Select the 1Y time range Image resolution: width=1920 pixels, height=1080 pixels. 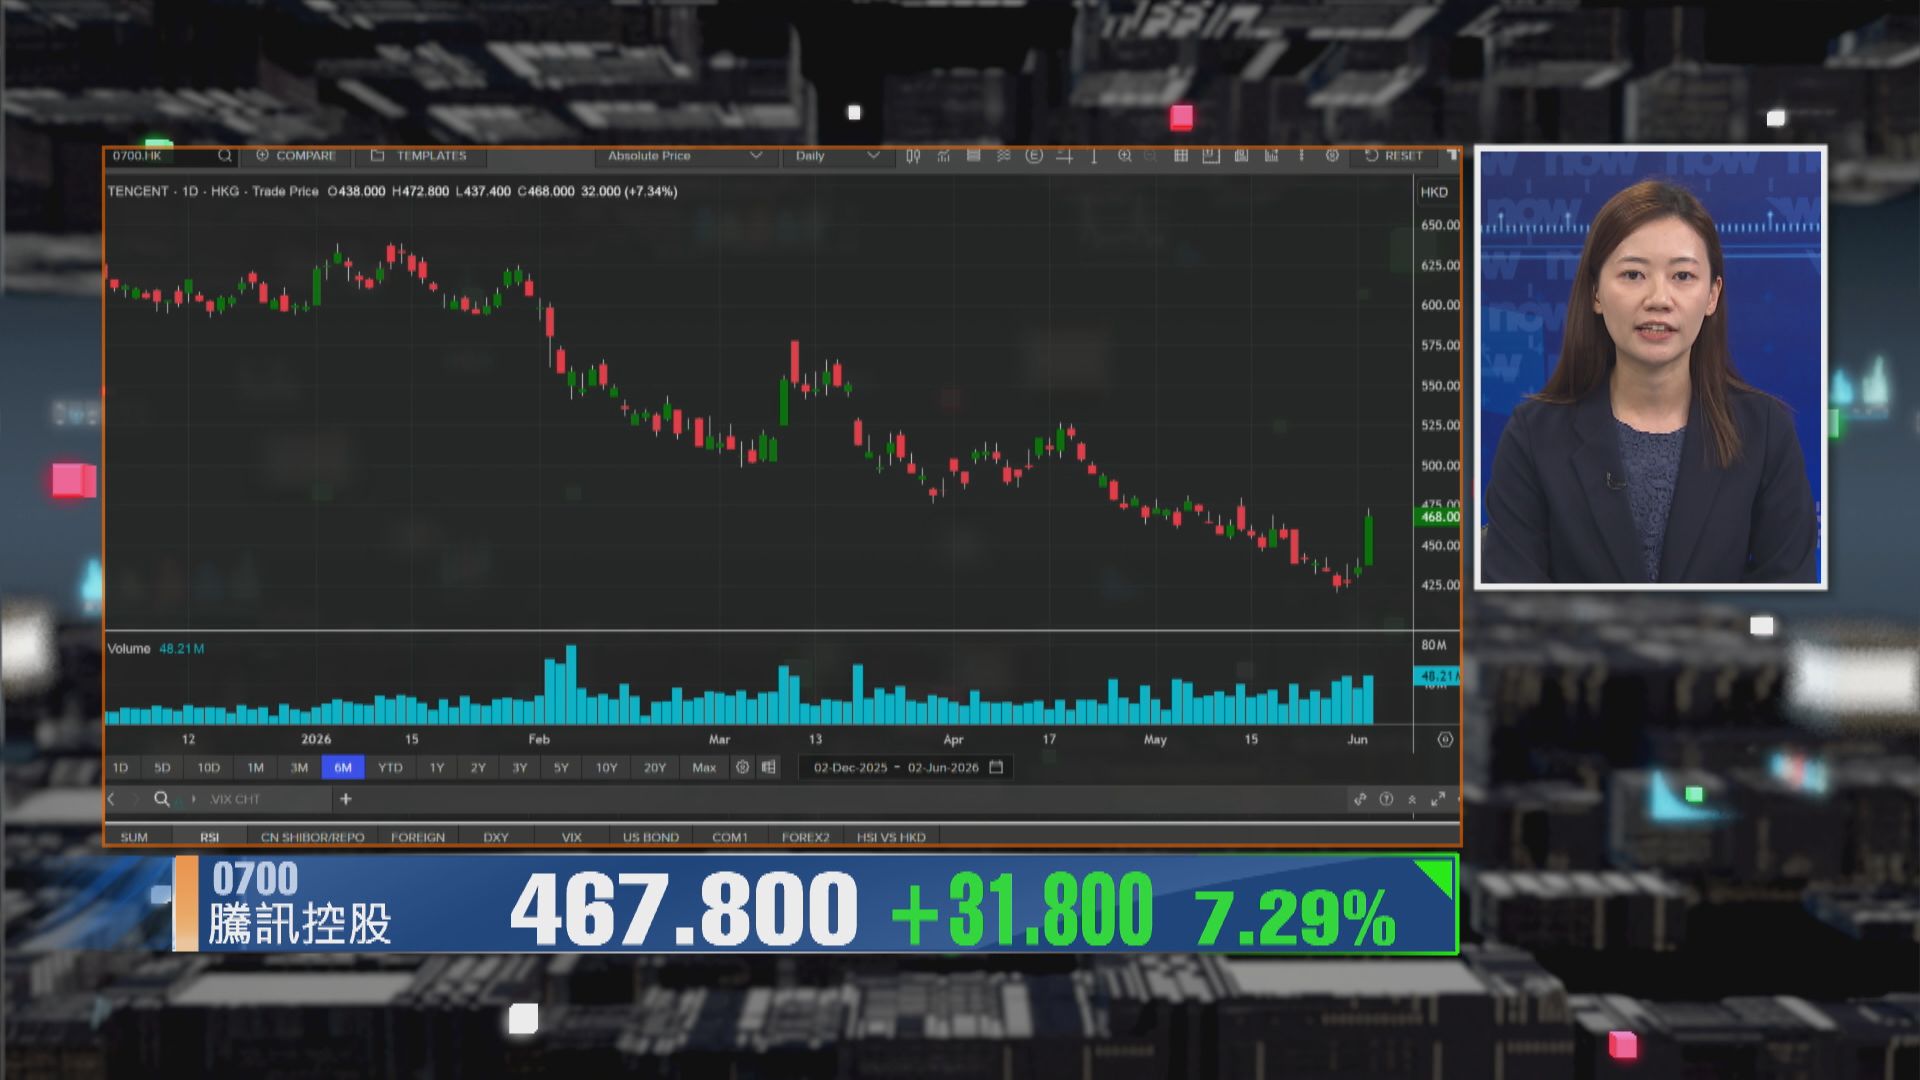(437, 767)
